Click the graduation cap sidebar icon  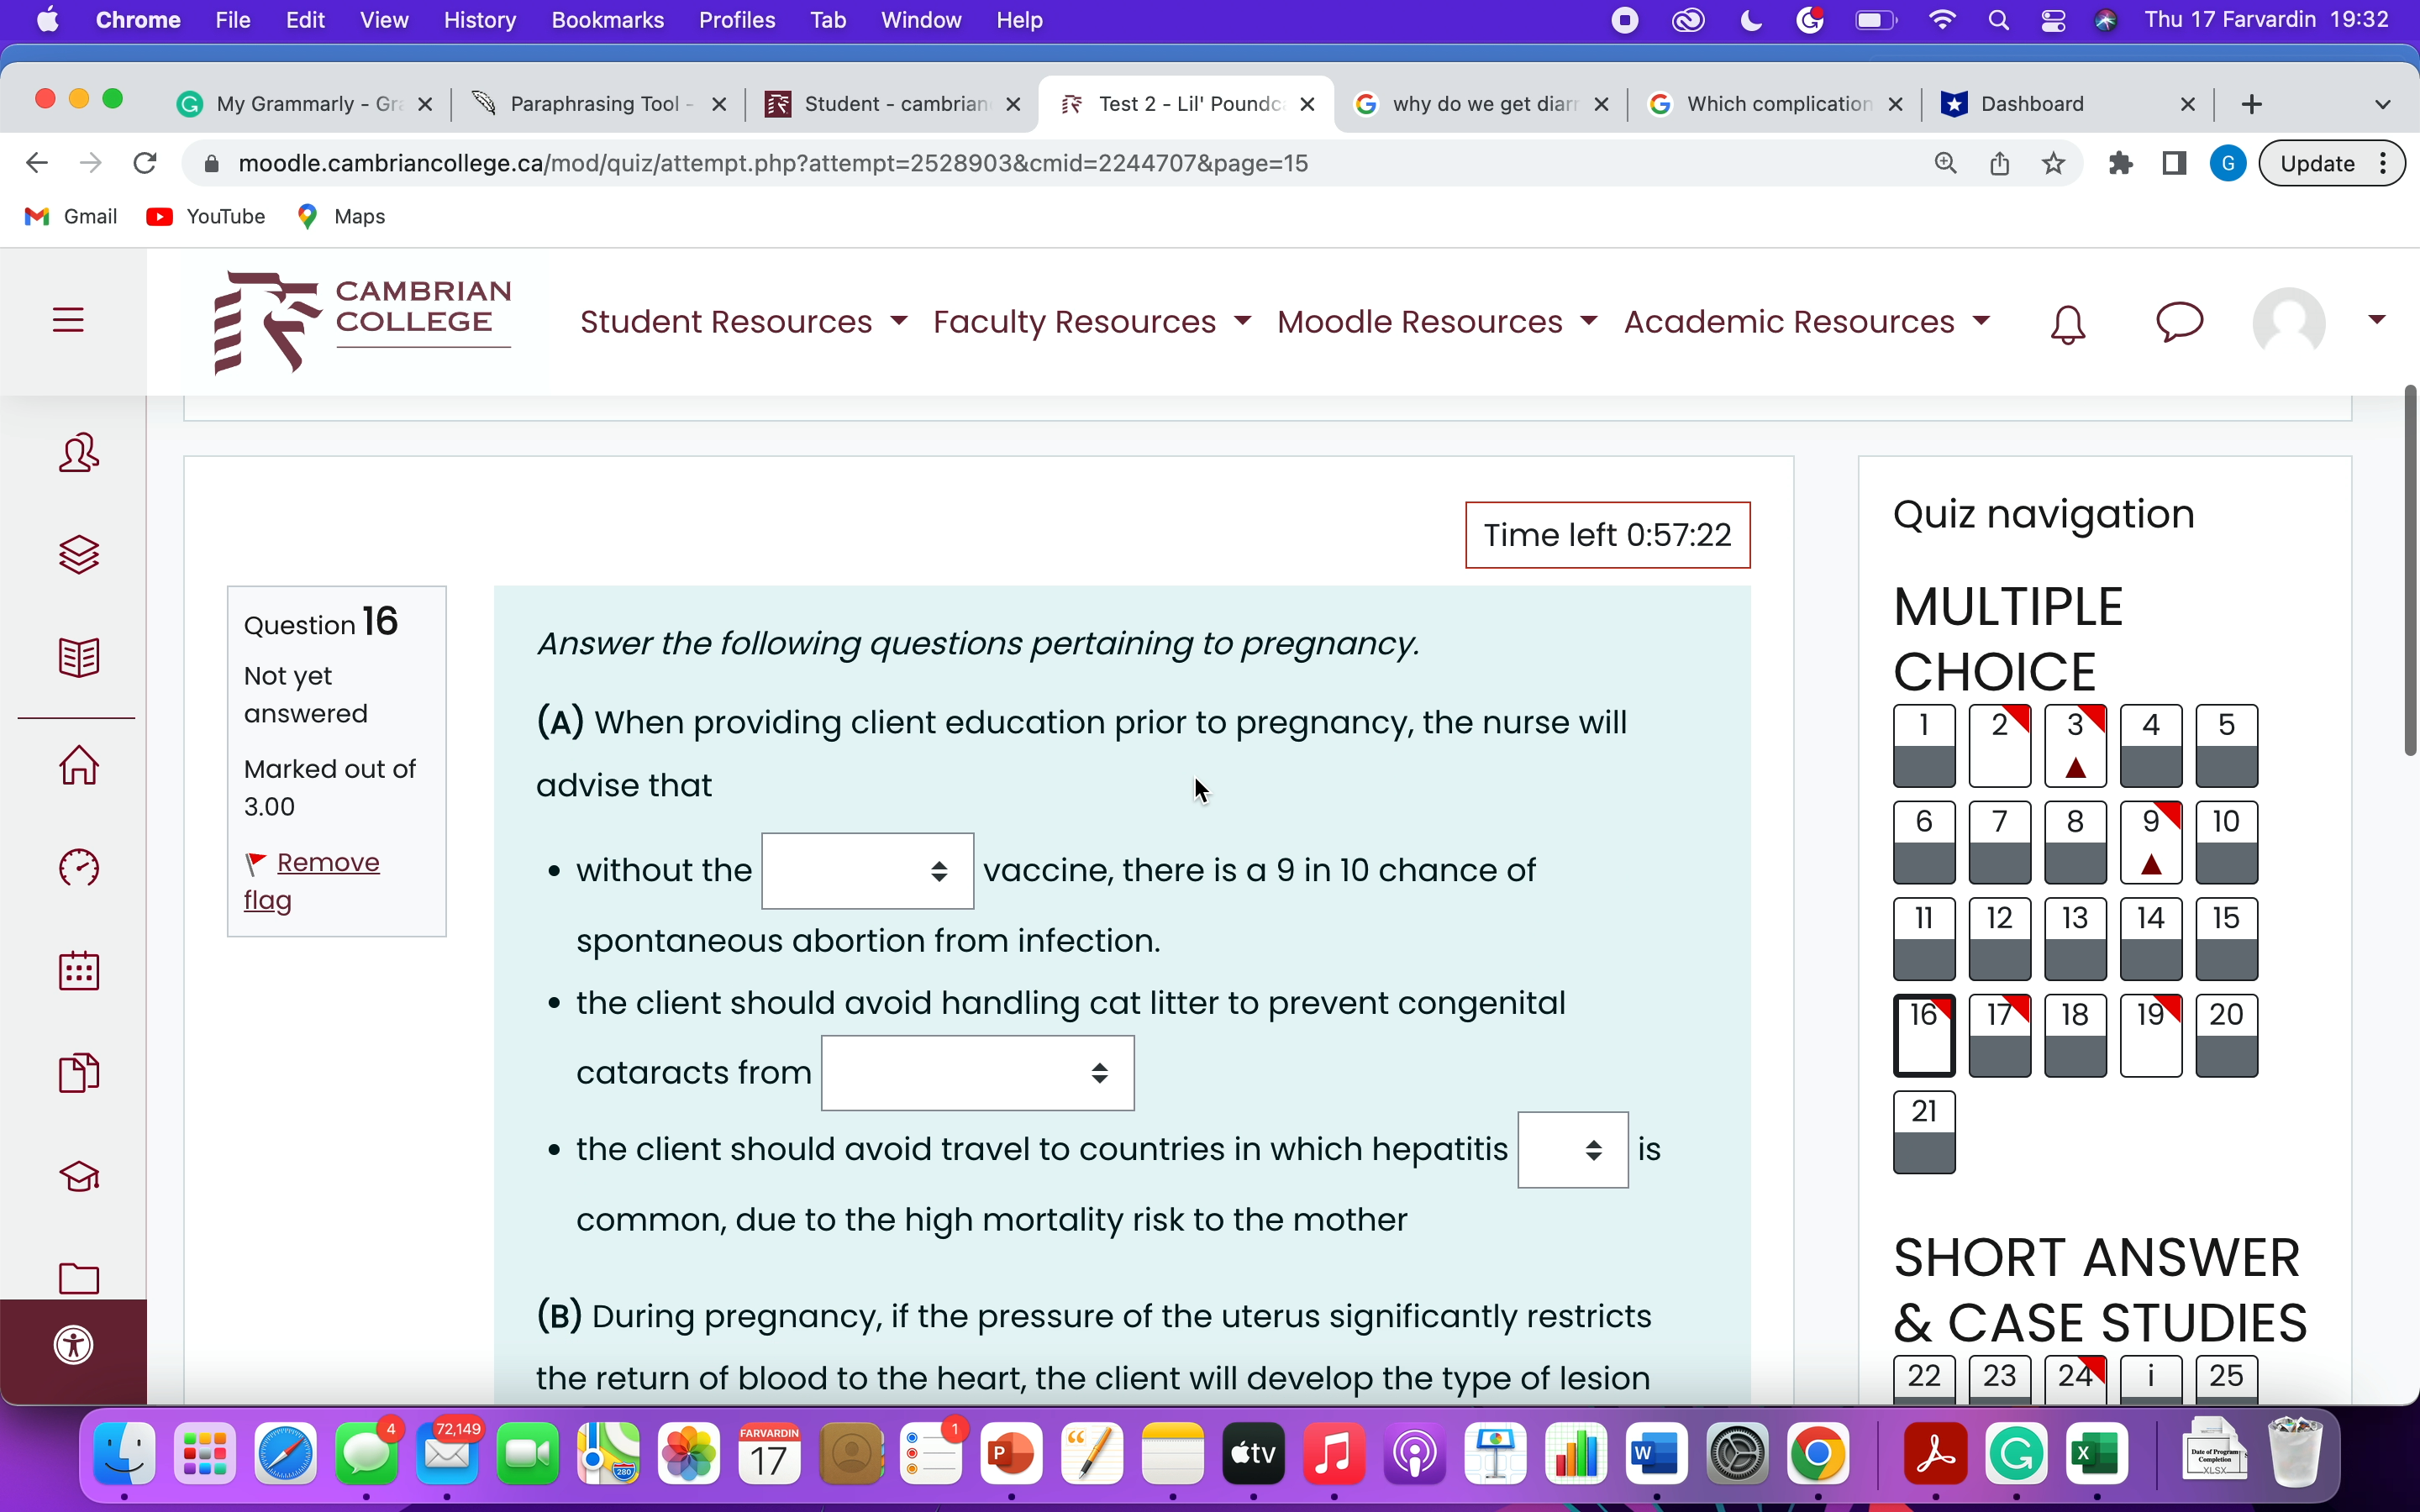tap(79, 1176)
